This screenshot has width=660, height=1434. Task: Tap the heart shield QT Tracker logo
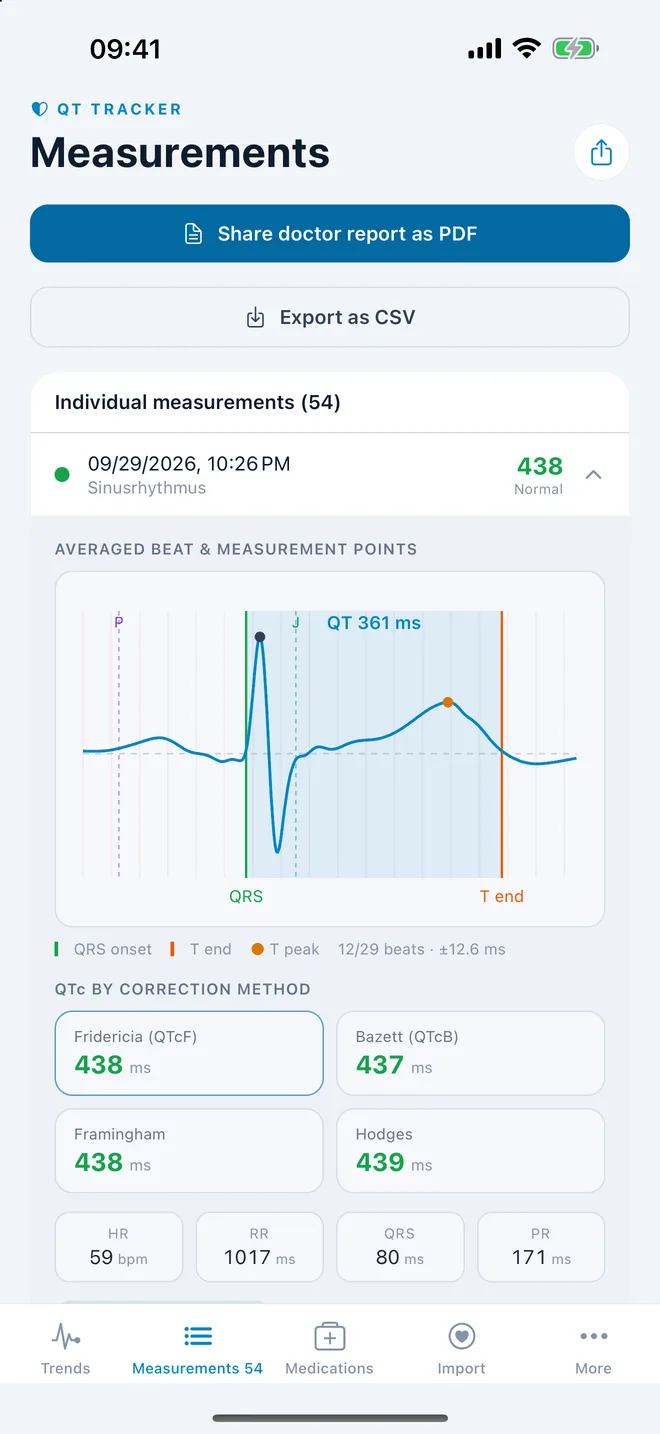pyautogui.click(x=40, y=109)
